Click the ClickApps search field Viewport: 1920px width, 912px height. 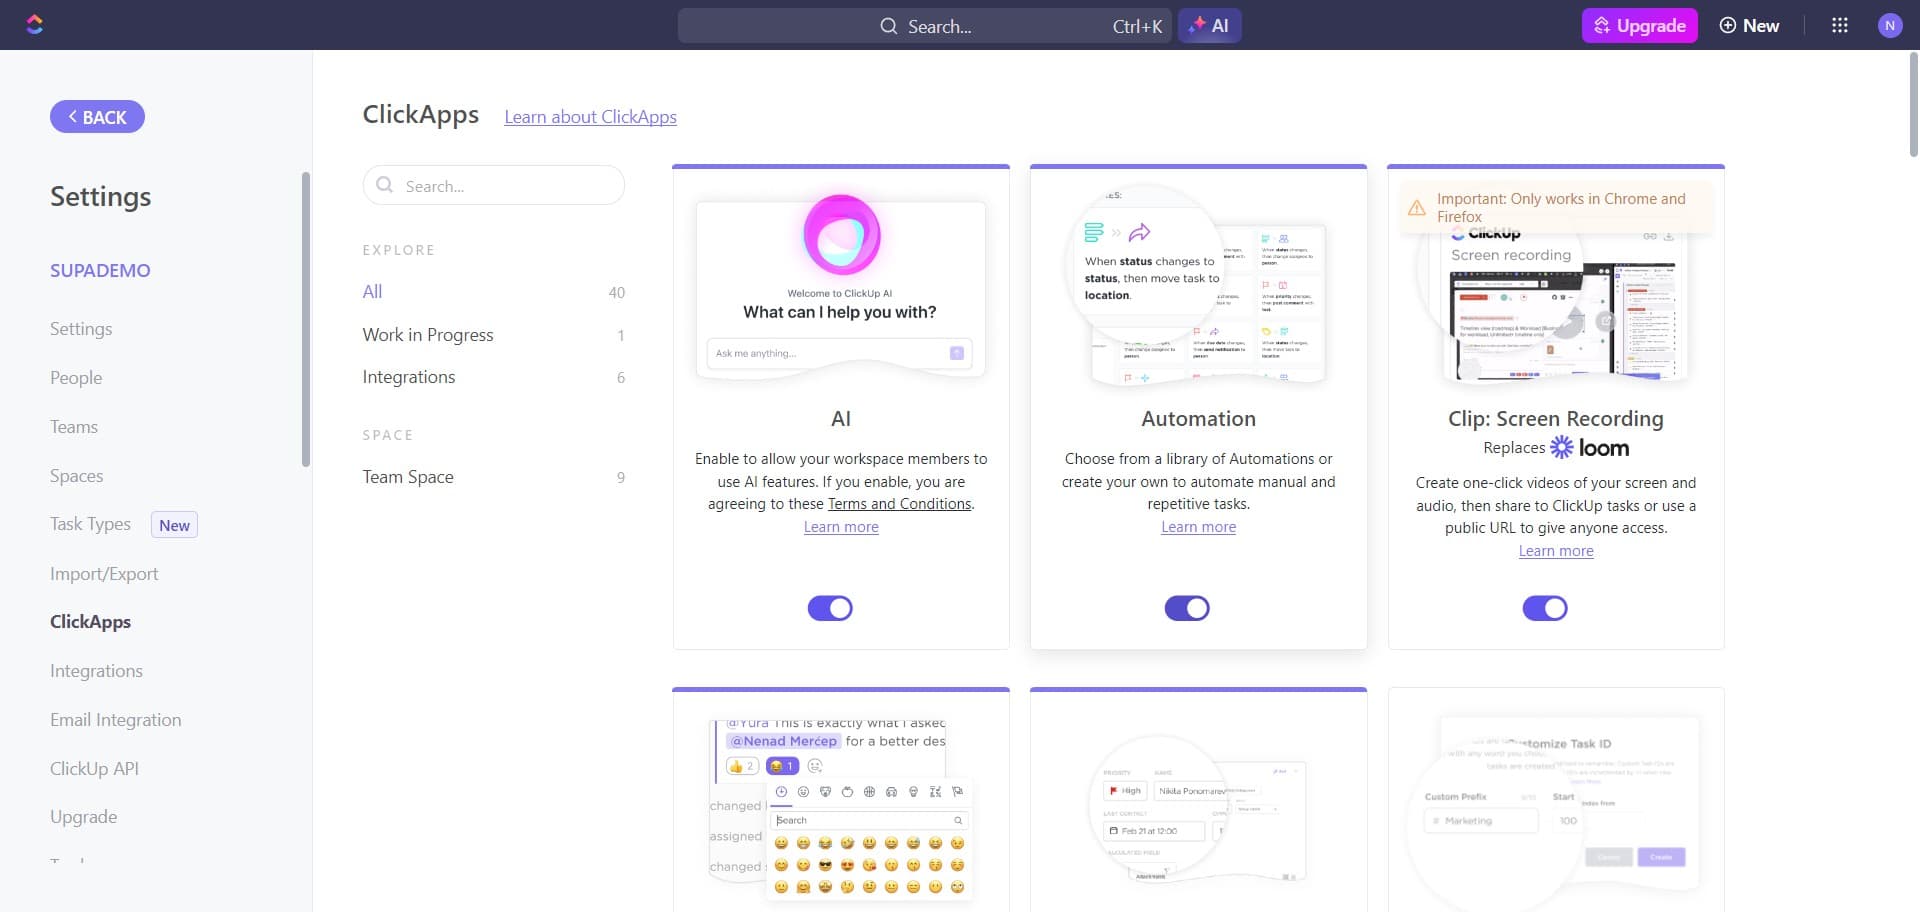point(493,185)
